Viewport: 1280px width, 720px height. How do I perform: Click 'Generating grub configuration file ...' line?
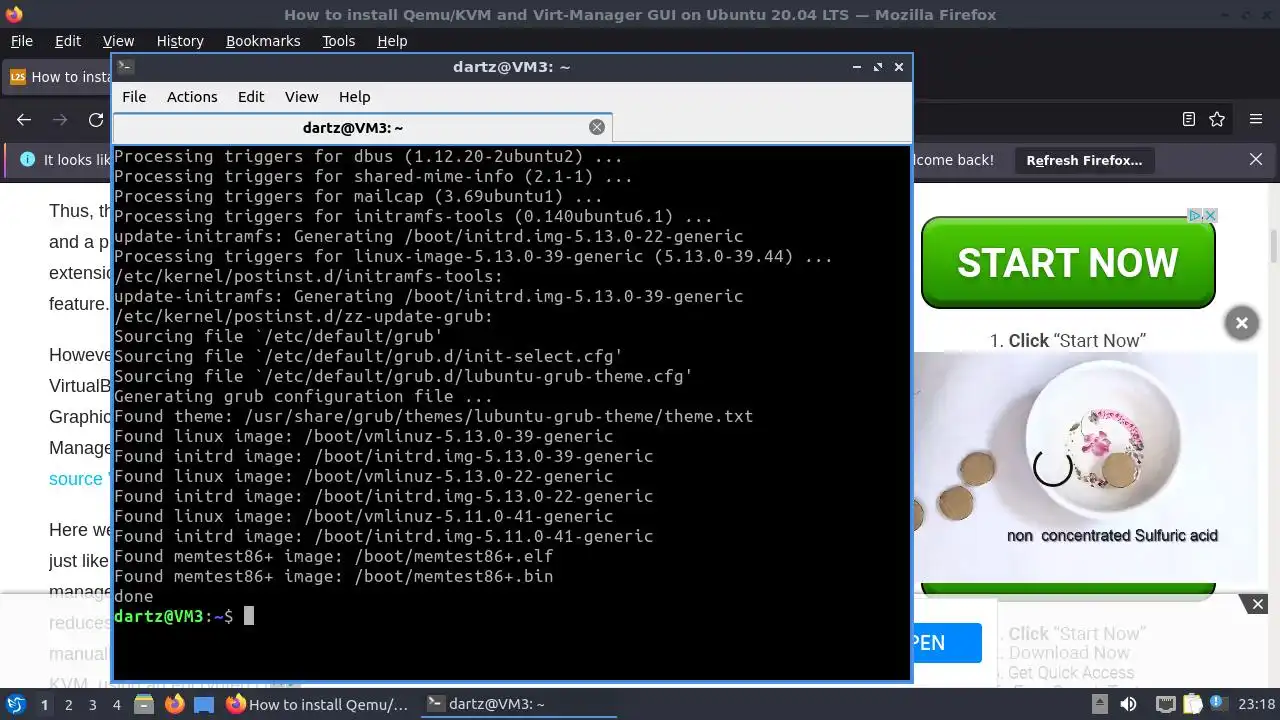click(304, 396)
